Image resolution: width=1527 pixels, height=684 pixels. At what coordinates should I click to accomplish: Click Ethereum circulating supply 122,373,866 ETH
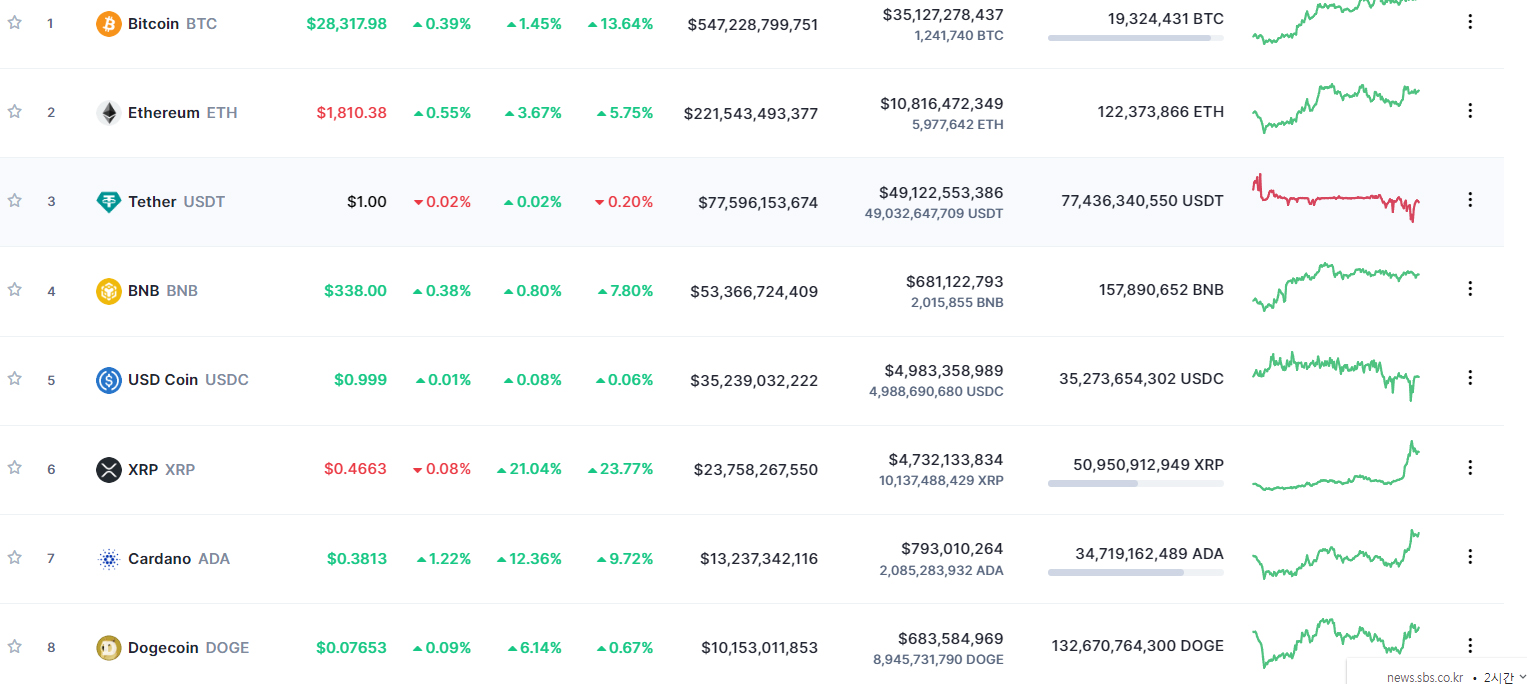pos(1160,112)
